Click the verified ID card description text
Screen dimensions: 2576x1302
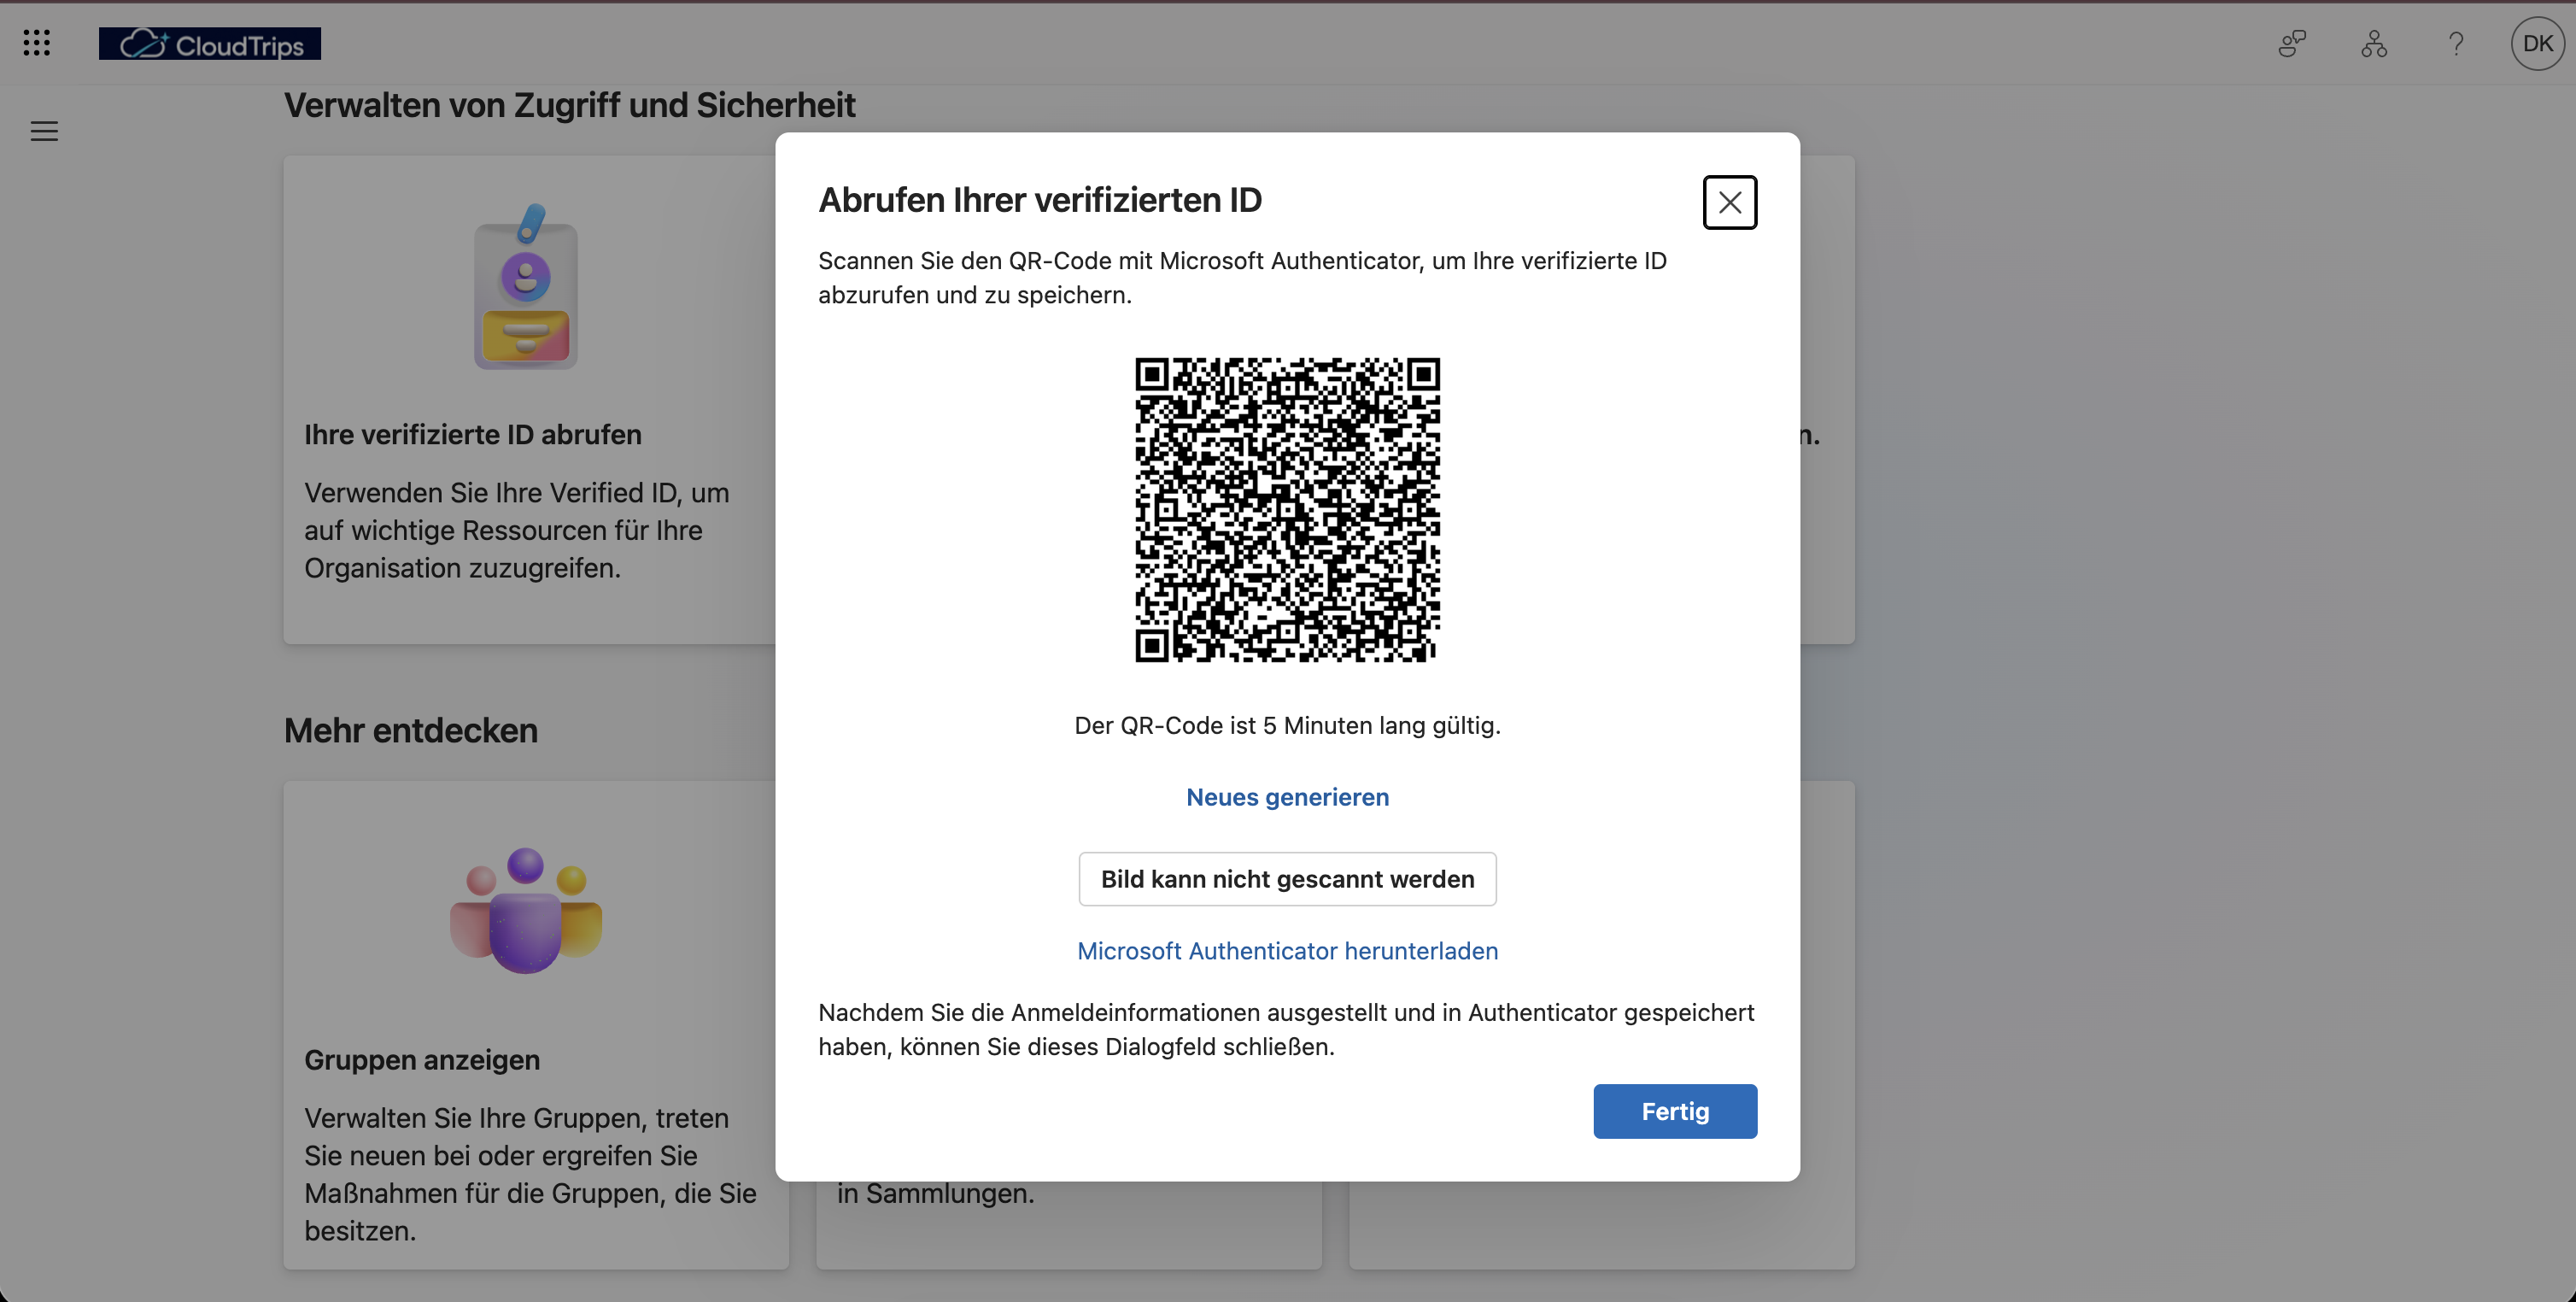pos(517,530)
